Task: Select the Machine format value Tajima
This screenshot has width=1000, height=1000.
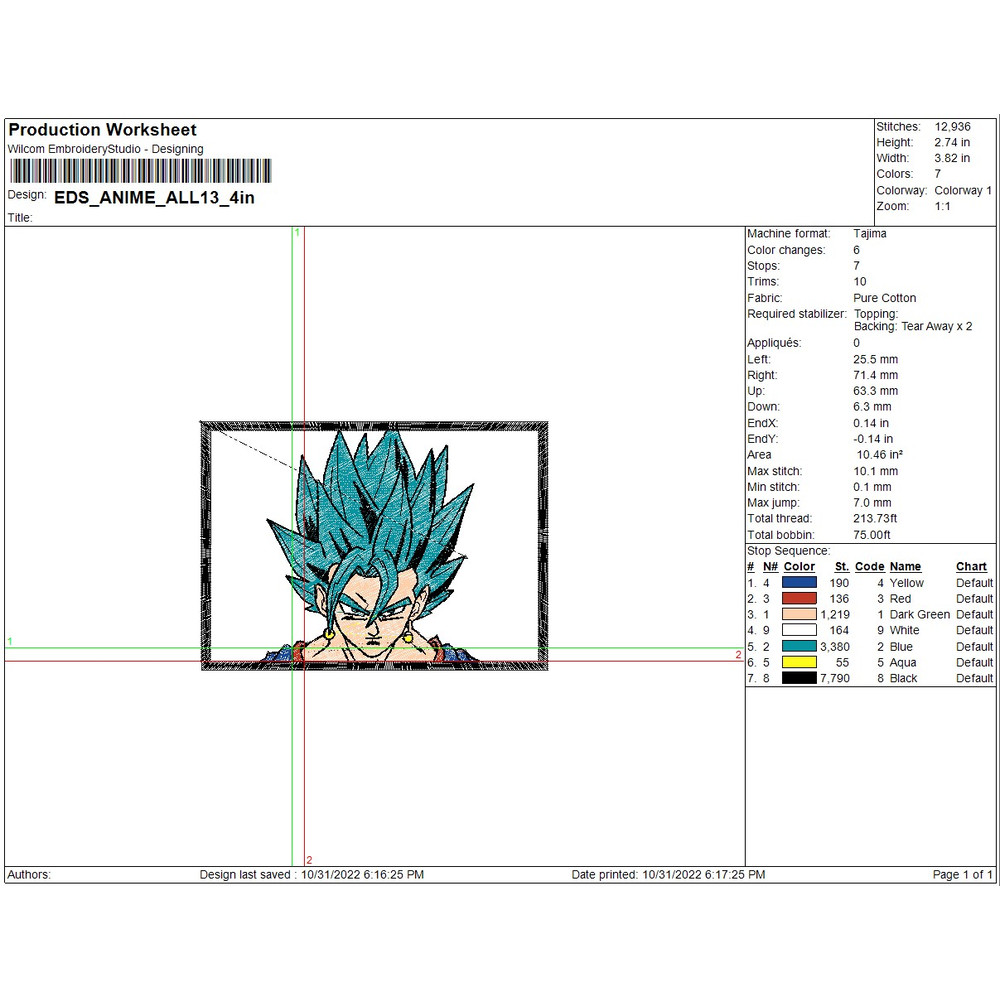Action: [x=869, y=234]
